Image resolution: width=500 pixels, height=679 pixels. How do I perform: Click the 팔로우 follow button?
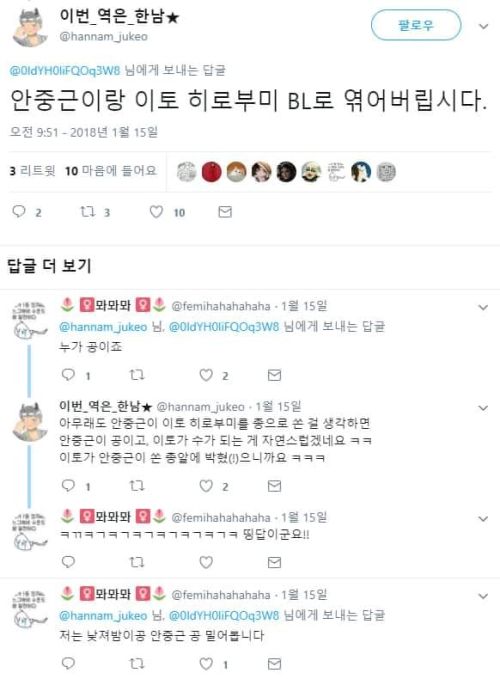coord(416,26)
